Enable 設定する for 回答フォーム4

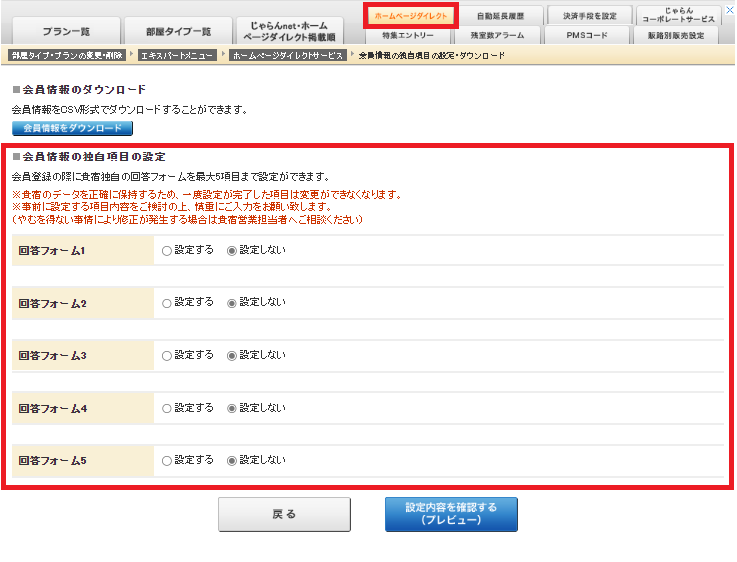(167, 408)
